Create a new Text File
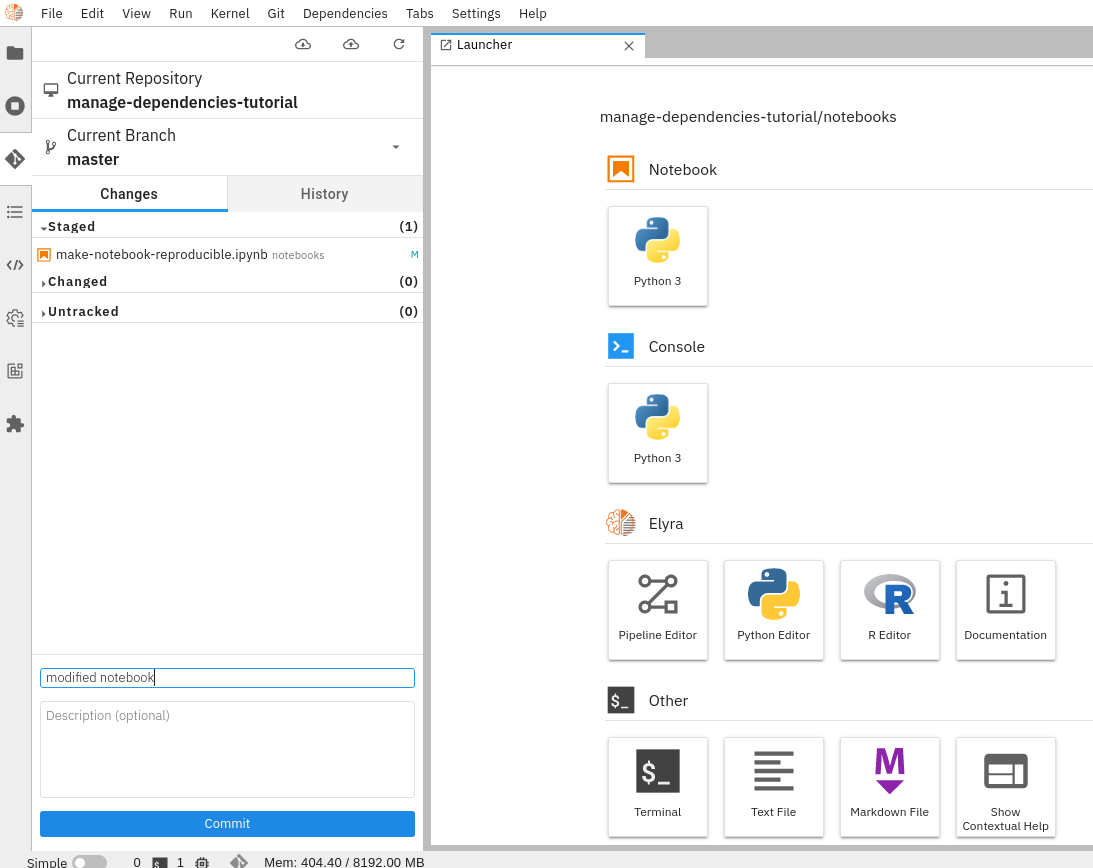 pyautogui.click(x=774, y=787)
